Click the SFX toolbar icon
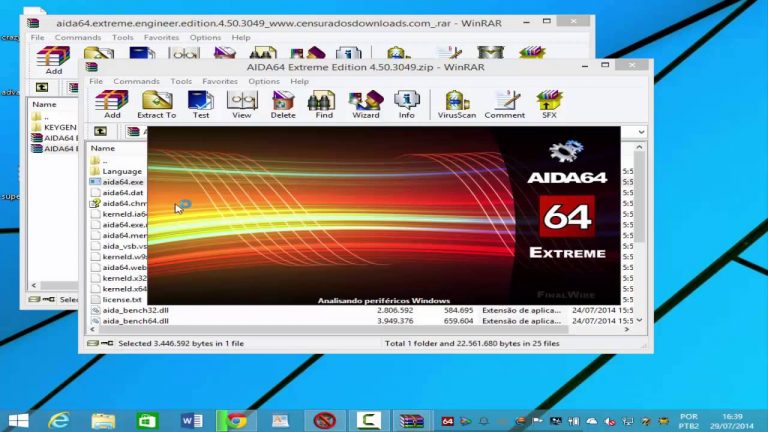The height and width of the screenshot is (432, 768). pos(549,104)
